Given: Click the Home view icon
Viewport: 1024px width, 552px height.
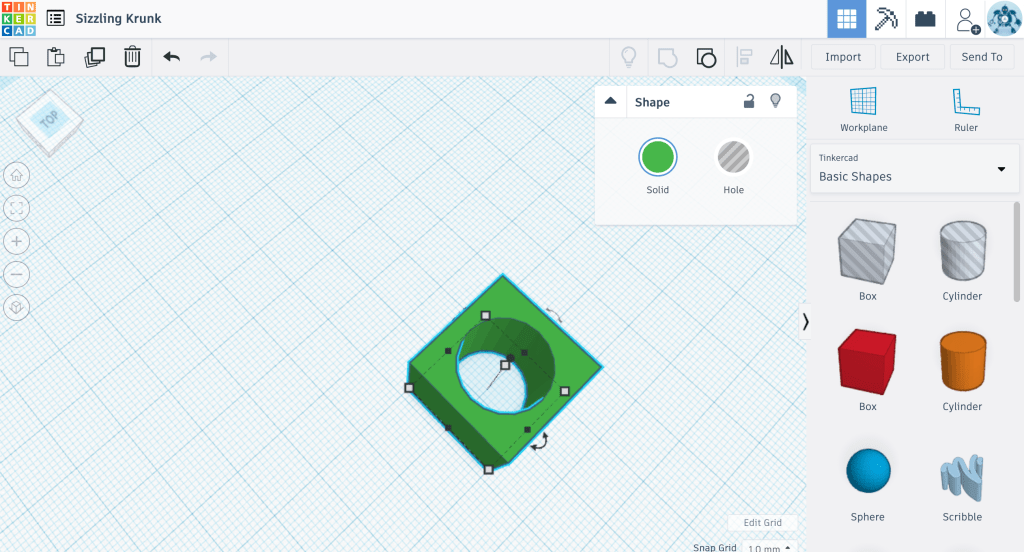Looking at the screenshot, I should (x=17, y=175).
